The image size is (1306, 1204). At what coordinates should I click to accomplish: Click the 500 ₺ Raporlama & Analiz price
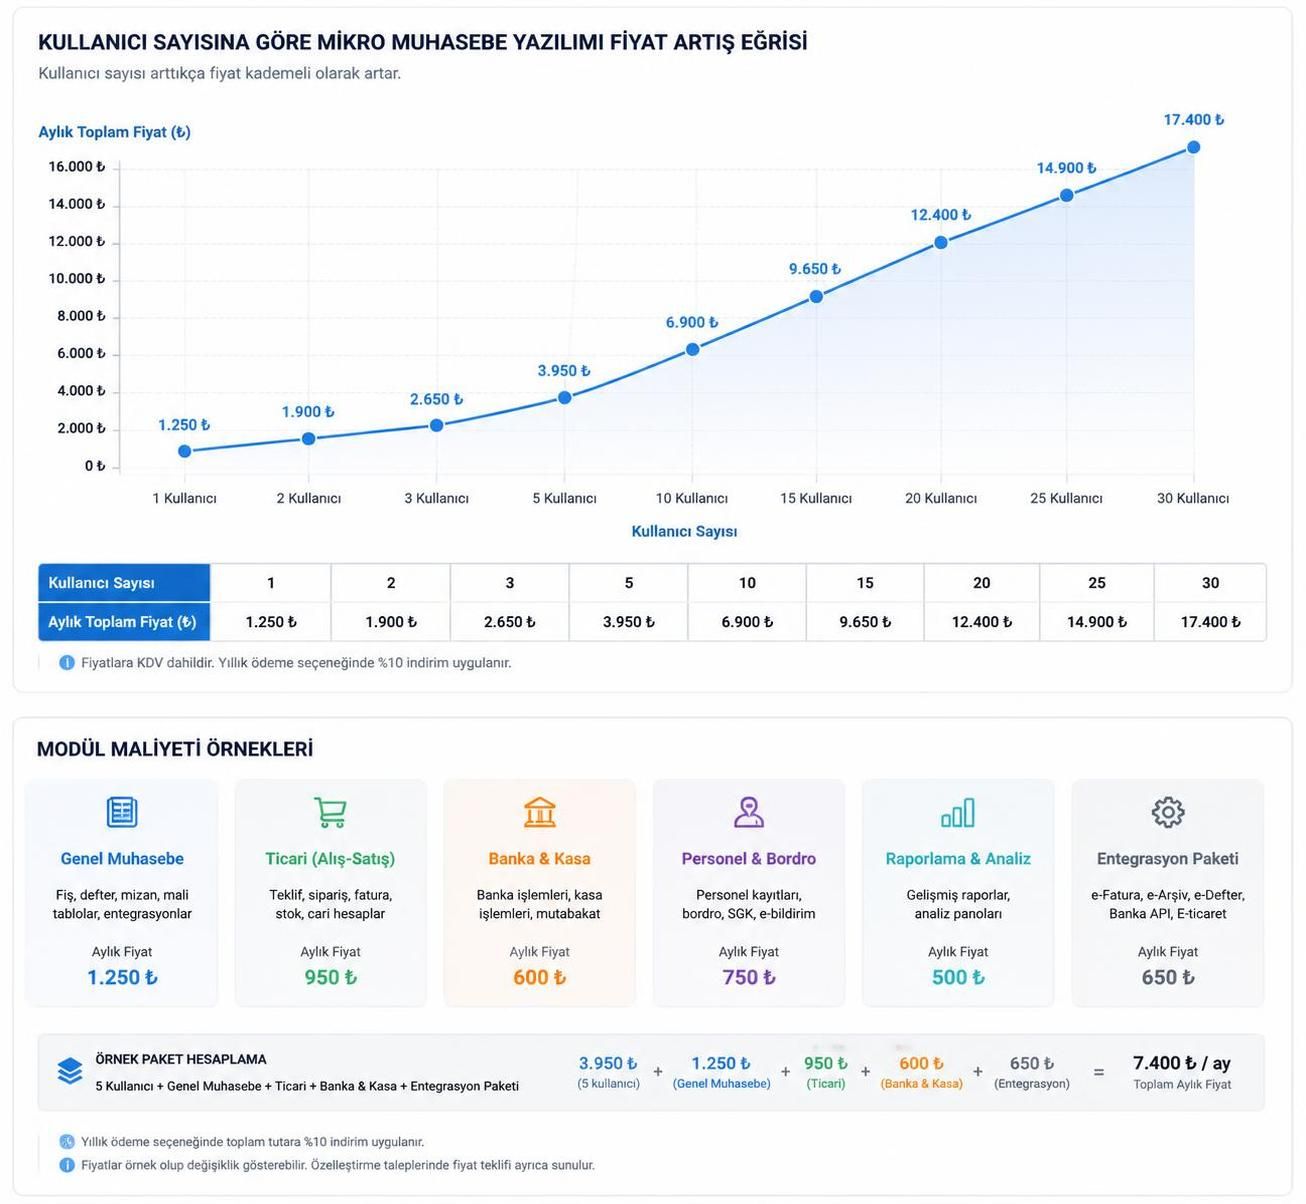(958, 978)
